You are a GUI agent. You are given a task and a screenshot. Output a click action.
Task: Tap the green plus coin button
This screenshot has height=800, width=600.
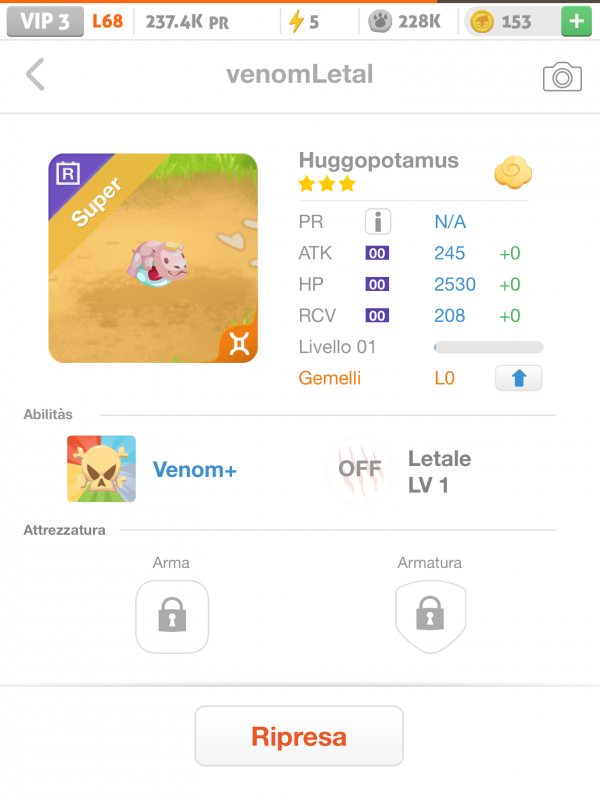575,21
